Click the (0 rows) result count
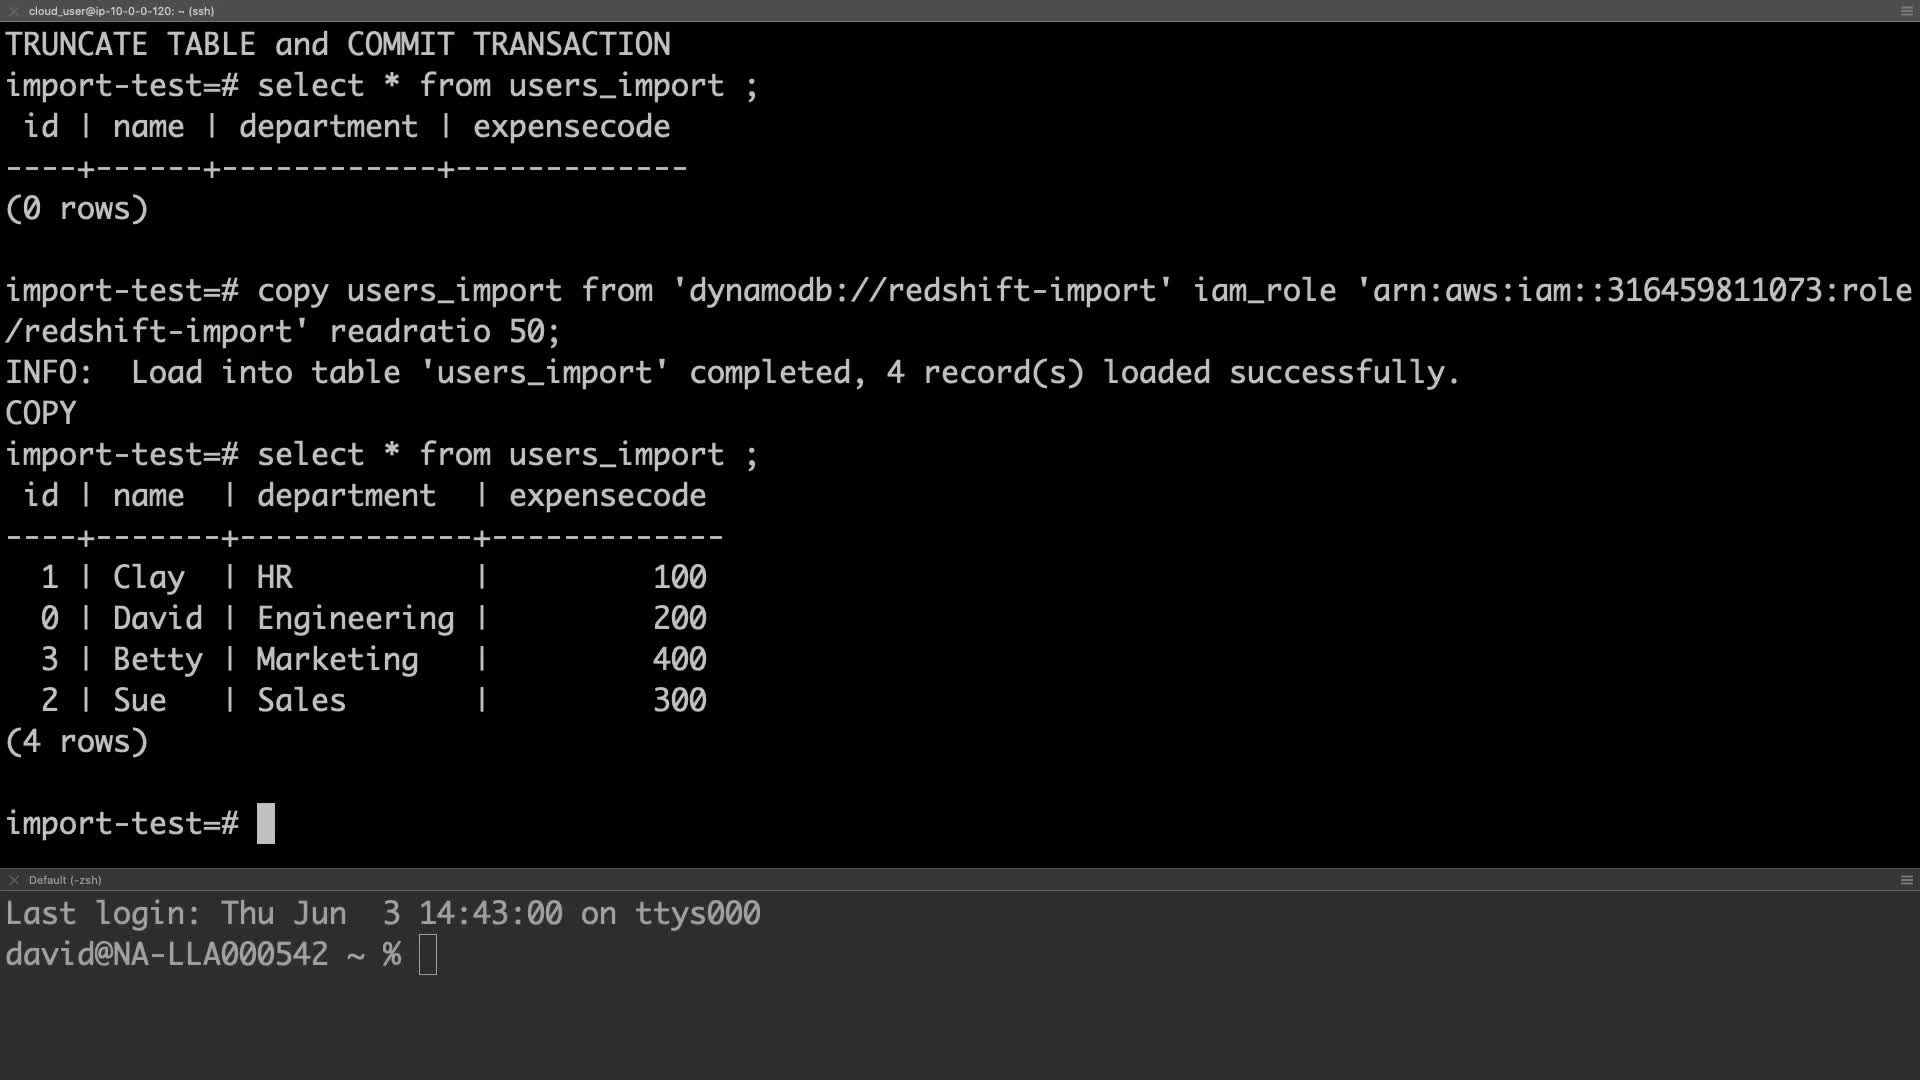Viewport: 1920px width, 1080px height. 77,209
